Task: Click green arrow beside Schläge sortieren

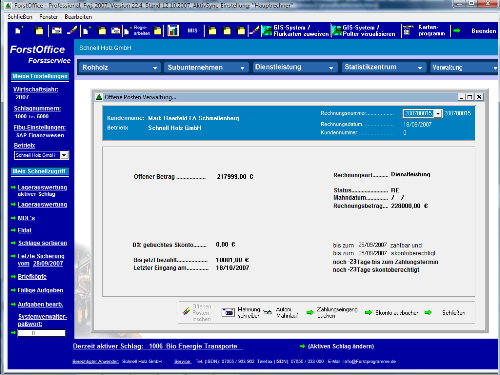Action: point(13,243)
